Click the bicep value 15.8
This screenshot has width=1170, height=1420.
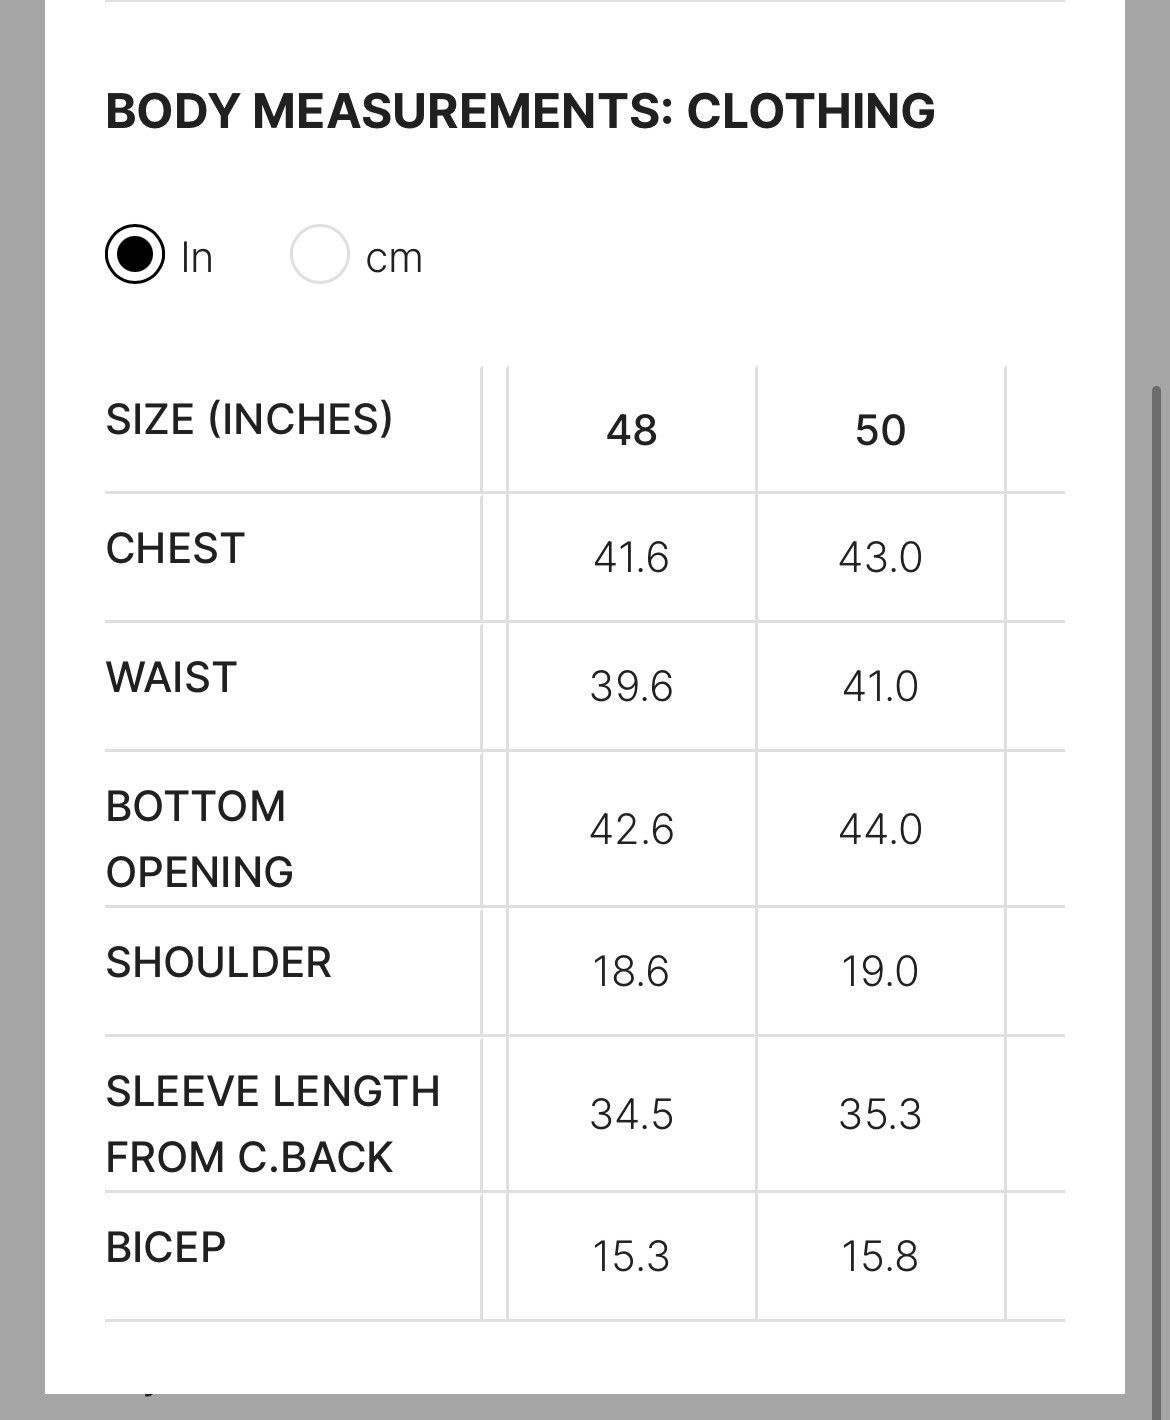pos(880,1257)
